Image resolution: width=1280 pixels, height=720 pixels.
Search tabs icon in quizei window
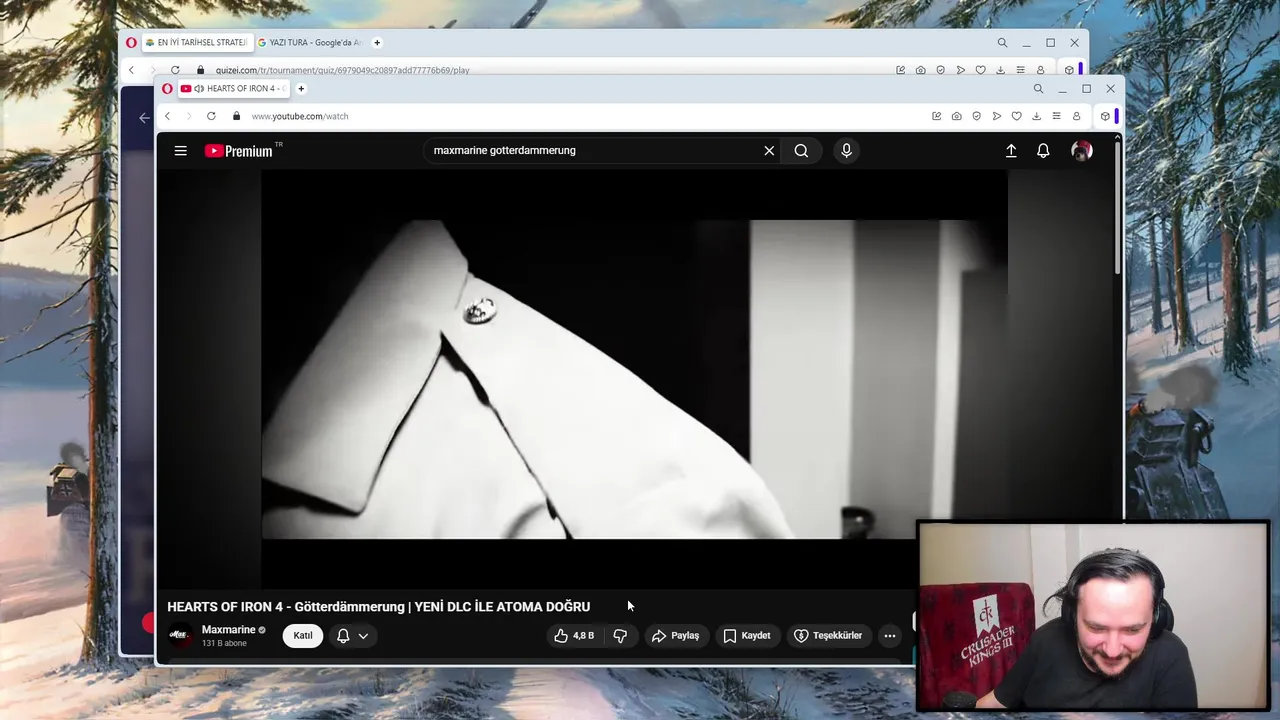(x=1002, y=43)
